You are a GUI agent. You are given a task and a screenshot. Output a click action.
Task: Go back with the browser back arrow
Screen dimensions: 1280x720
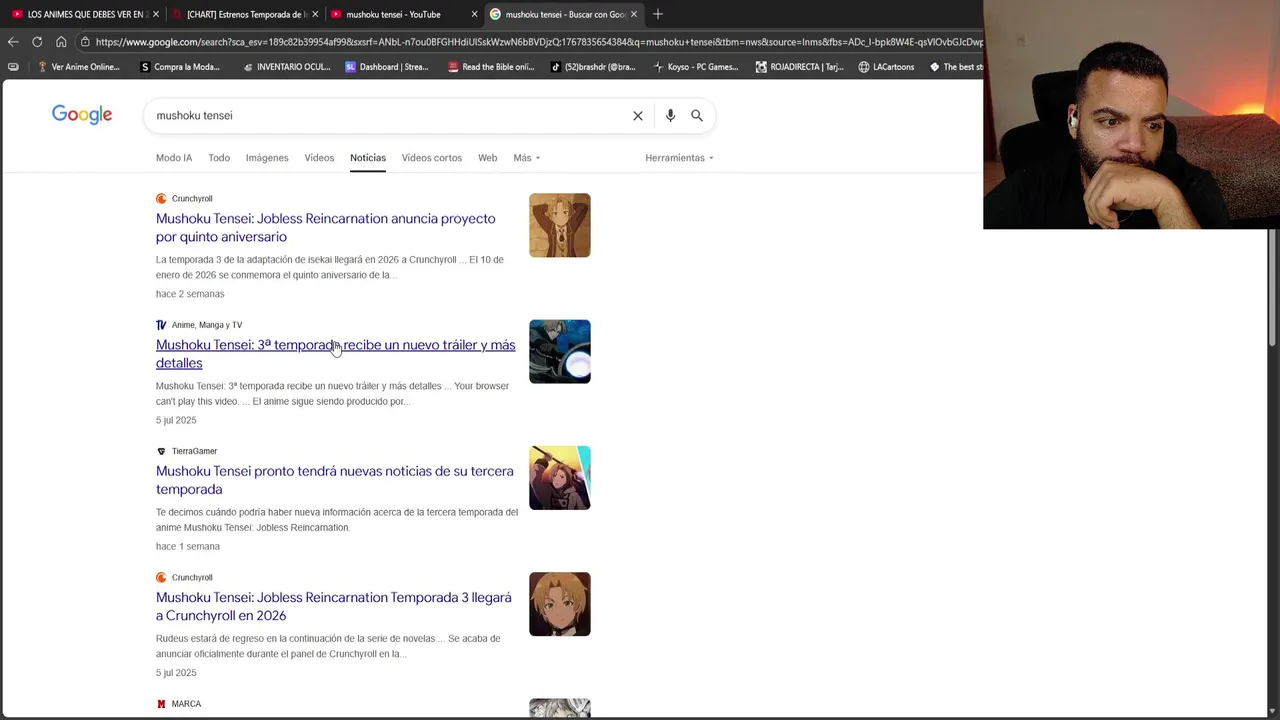coord(13,42)
